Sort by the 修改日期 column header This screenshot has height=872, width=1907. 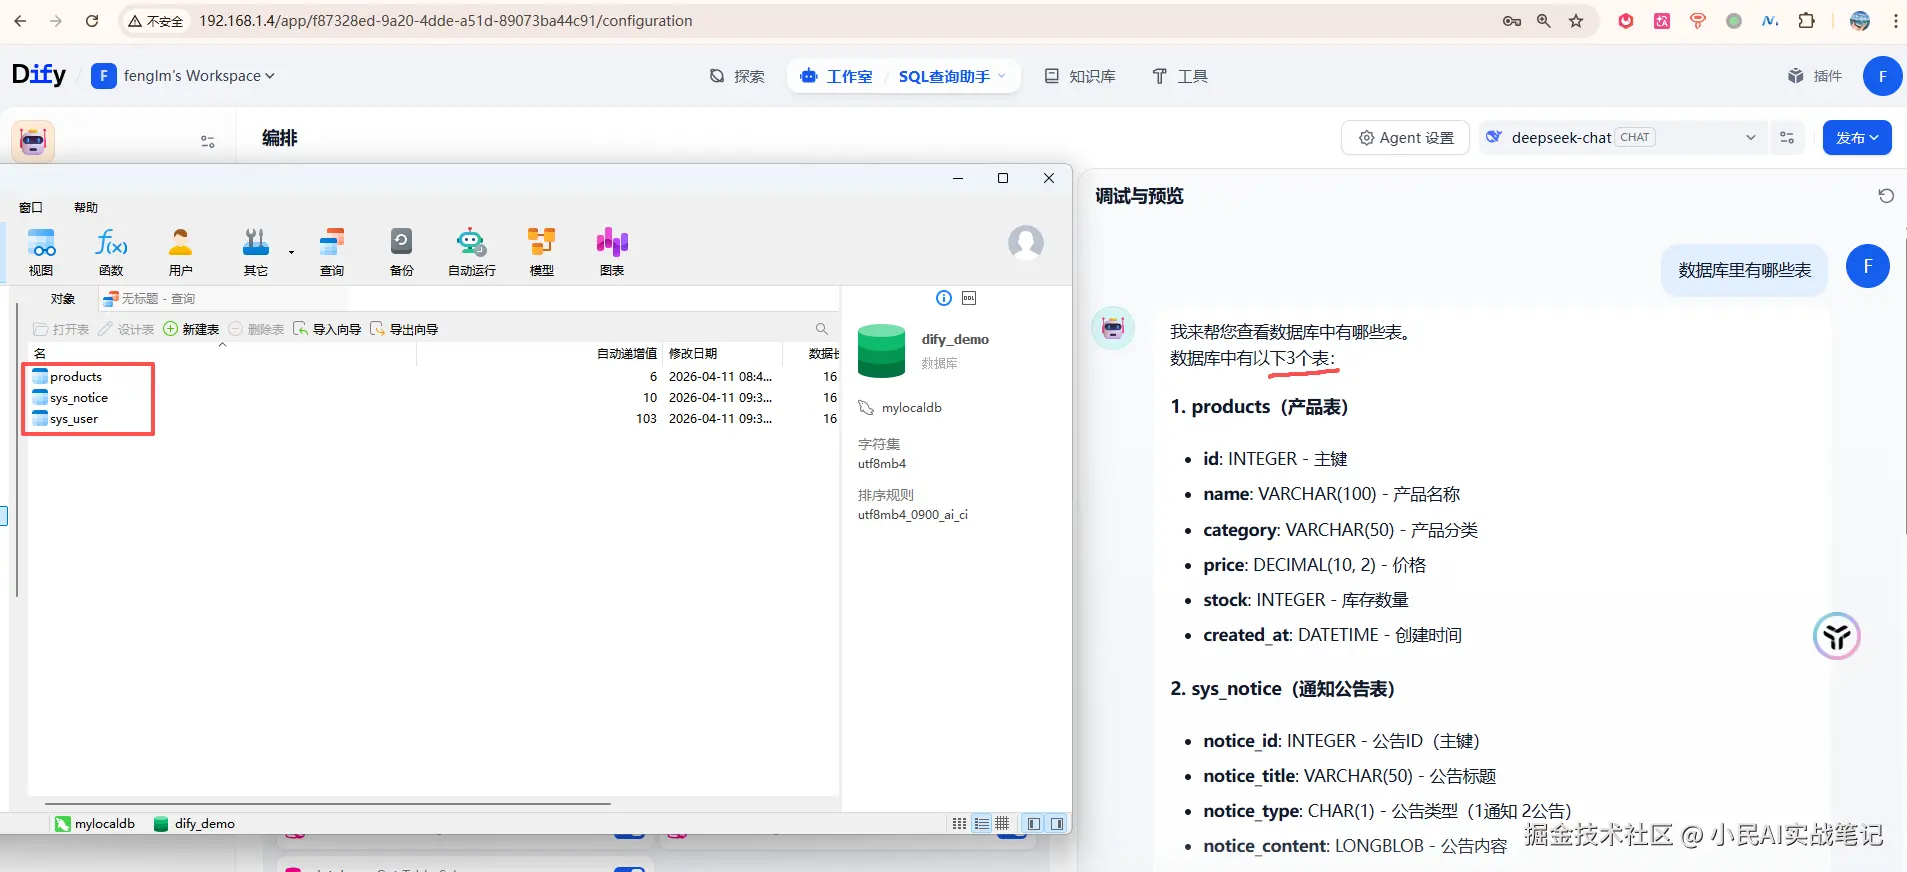[721, 353]
